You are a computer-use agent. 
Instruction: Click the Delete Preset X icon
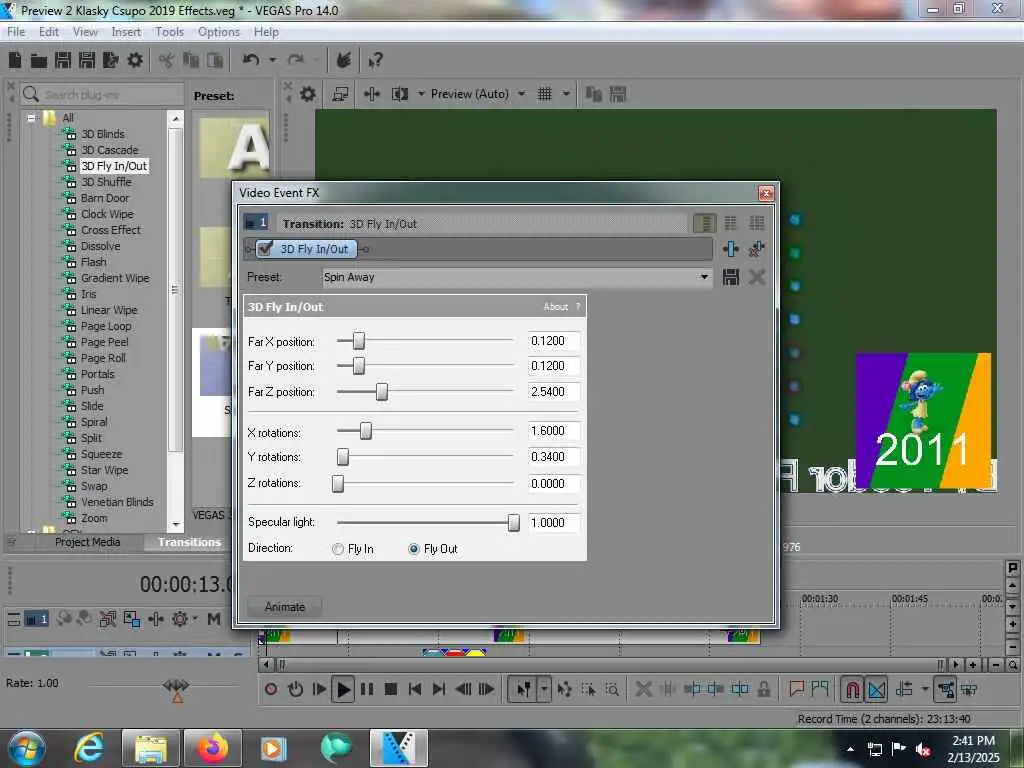pos(757,277)
